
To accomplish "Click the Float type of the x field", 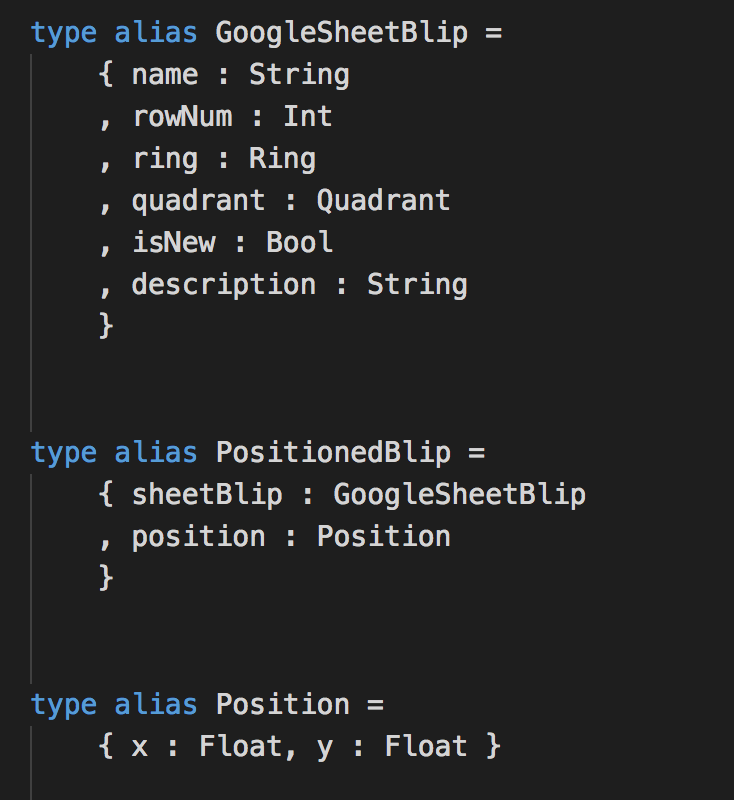I will (x=232, y=746).
